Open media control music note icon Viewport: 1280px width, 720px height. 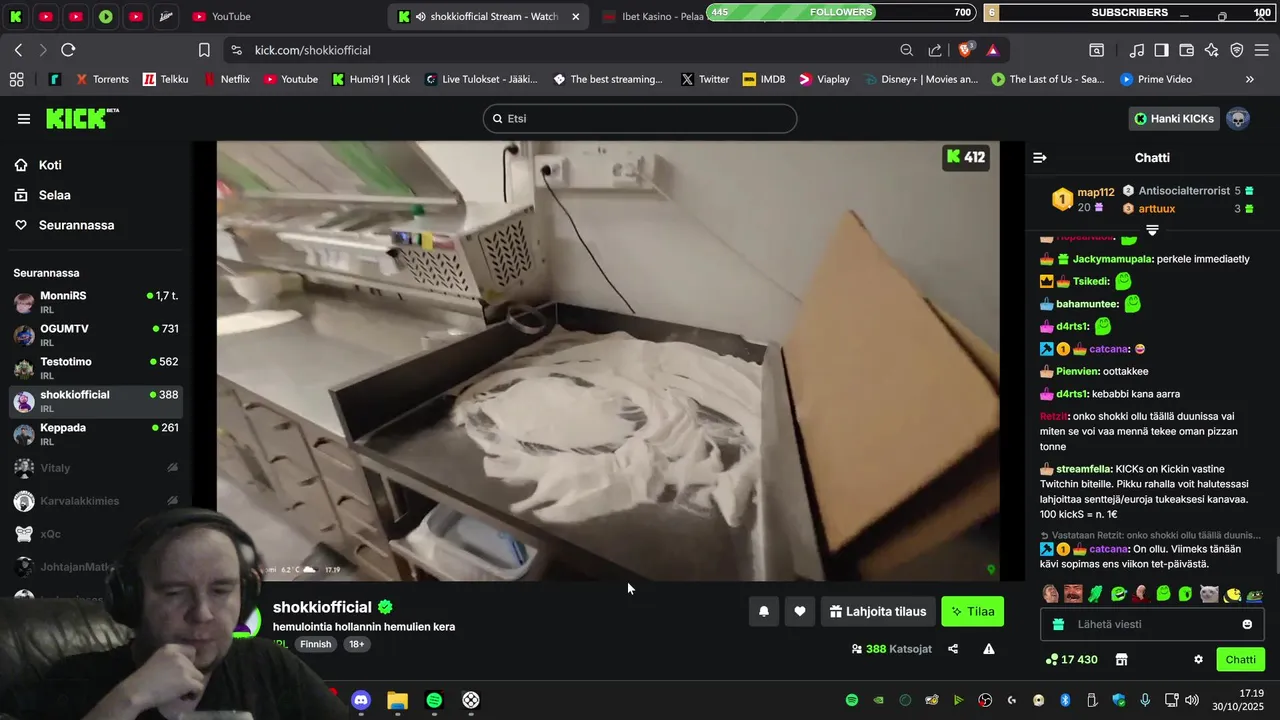pyautogui.click(x=1137, y=50)
